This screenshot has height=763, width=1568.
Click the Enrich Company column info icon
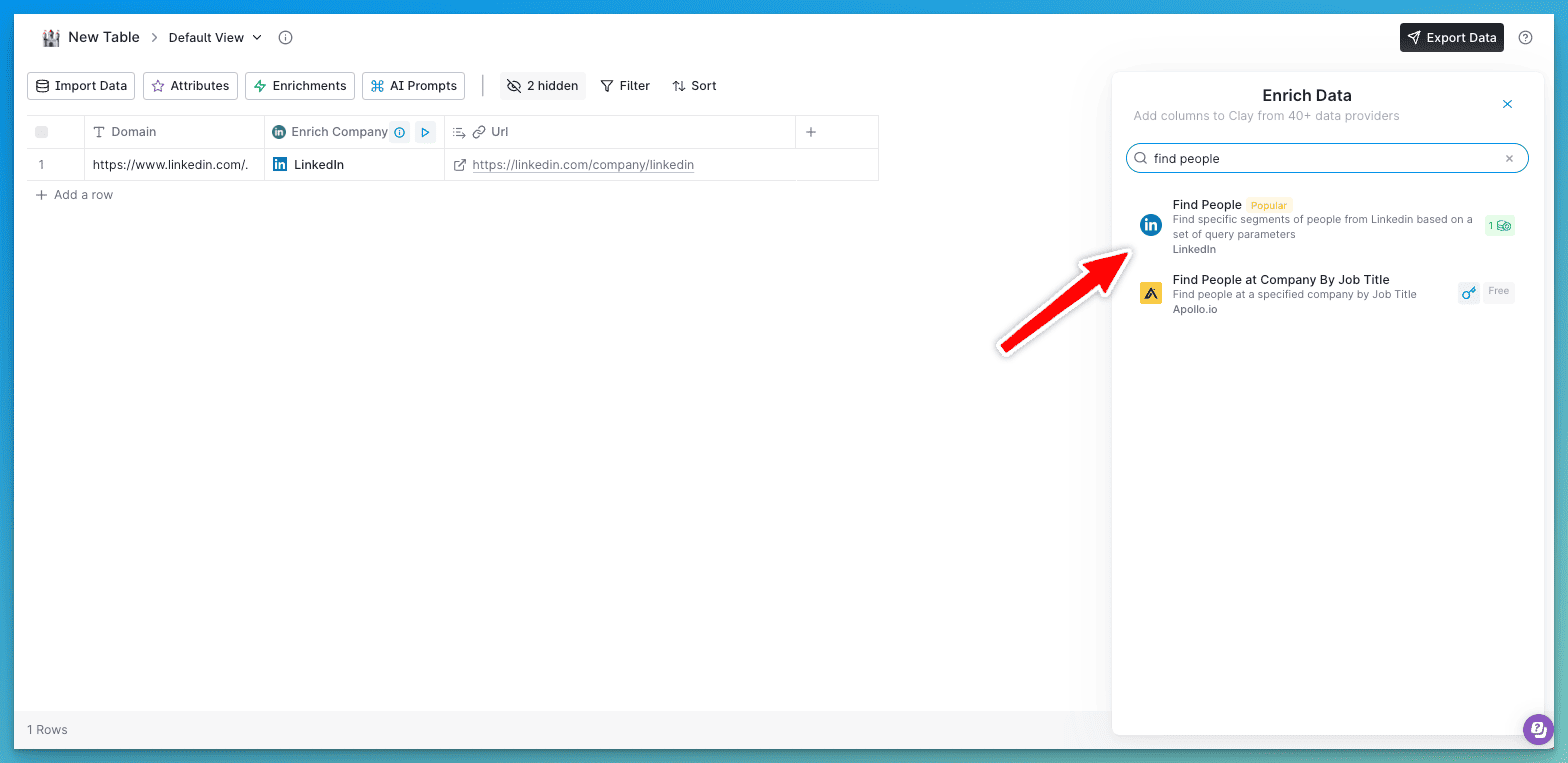[399, 132]
